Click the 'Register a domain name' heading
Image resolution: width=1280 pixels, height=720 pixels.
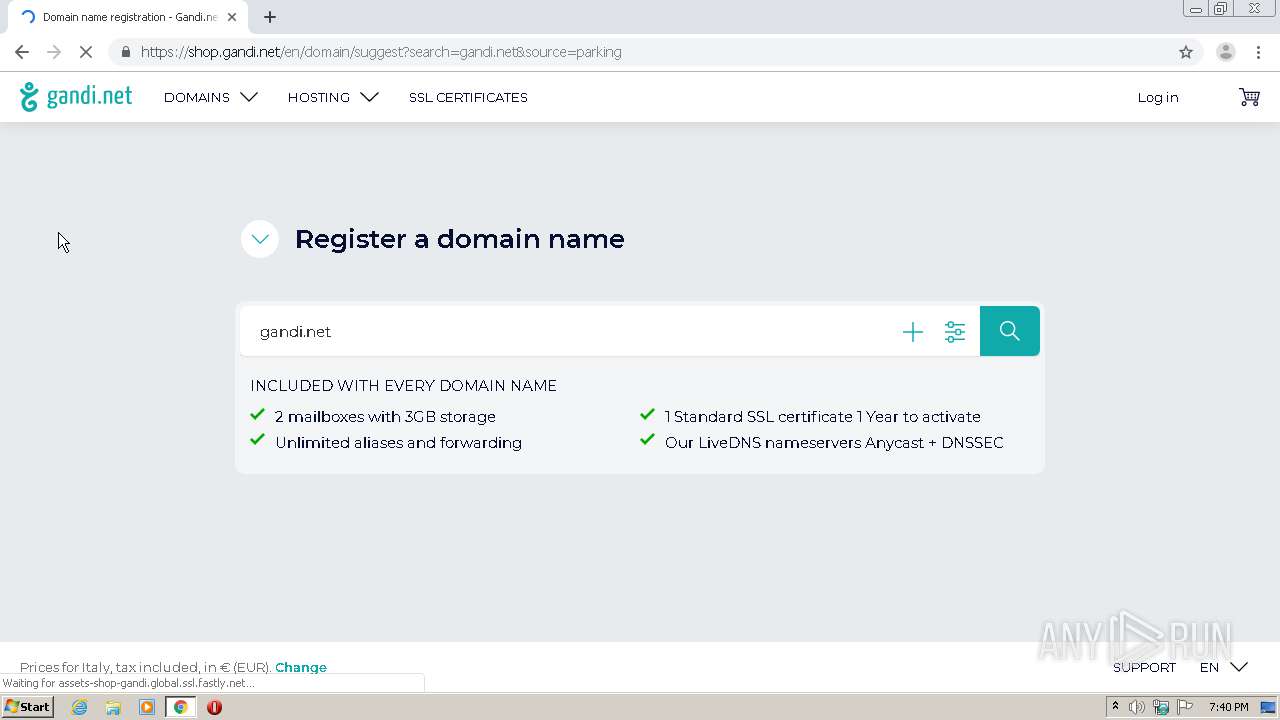pos(460,239)
